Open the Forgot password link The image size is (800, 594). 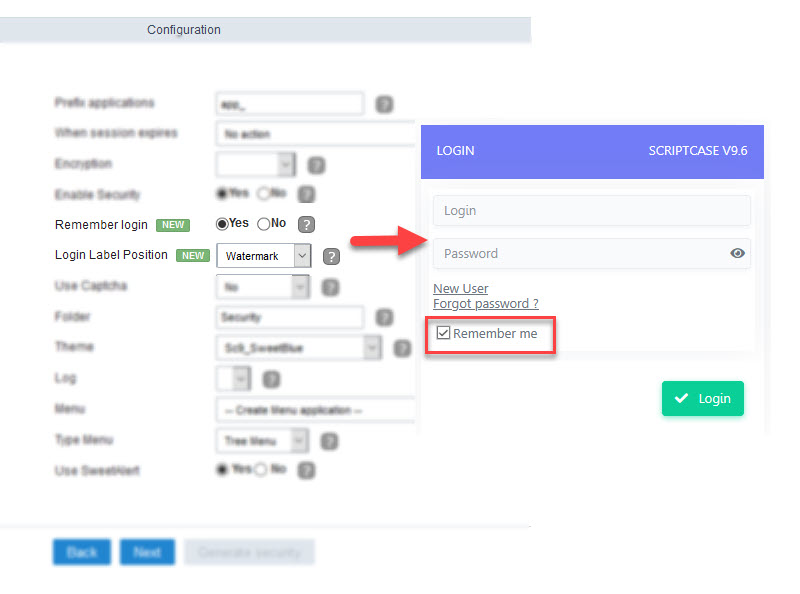(x=486, y=304)
